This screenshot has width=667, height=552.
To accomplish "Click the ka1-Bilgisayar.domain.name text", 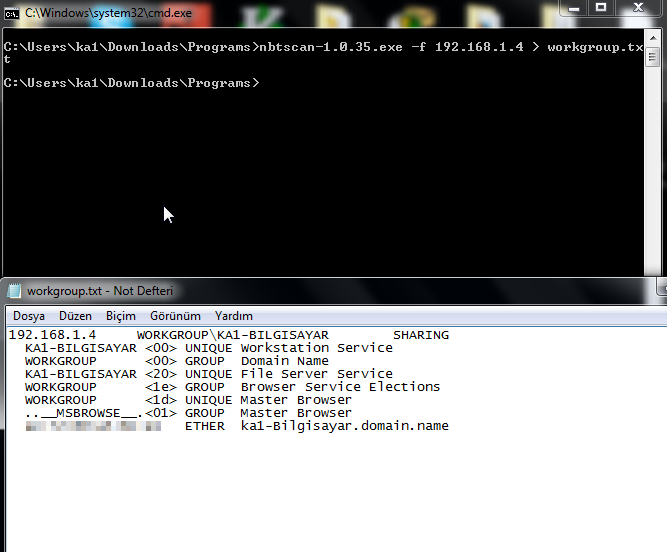I will pos(344,426).
